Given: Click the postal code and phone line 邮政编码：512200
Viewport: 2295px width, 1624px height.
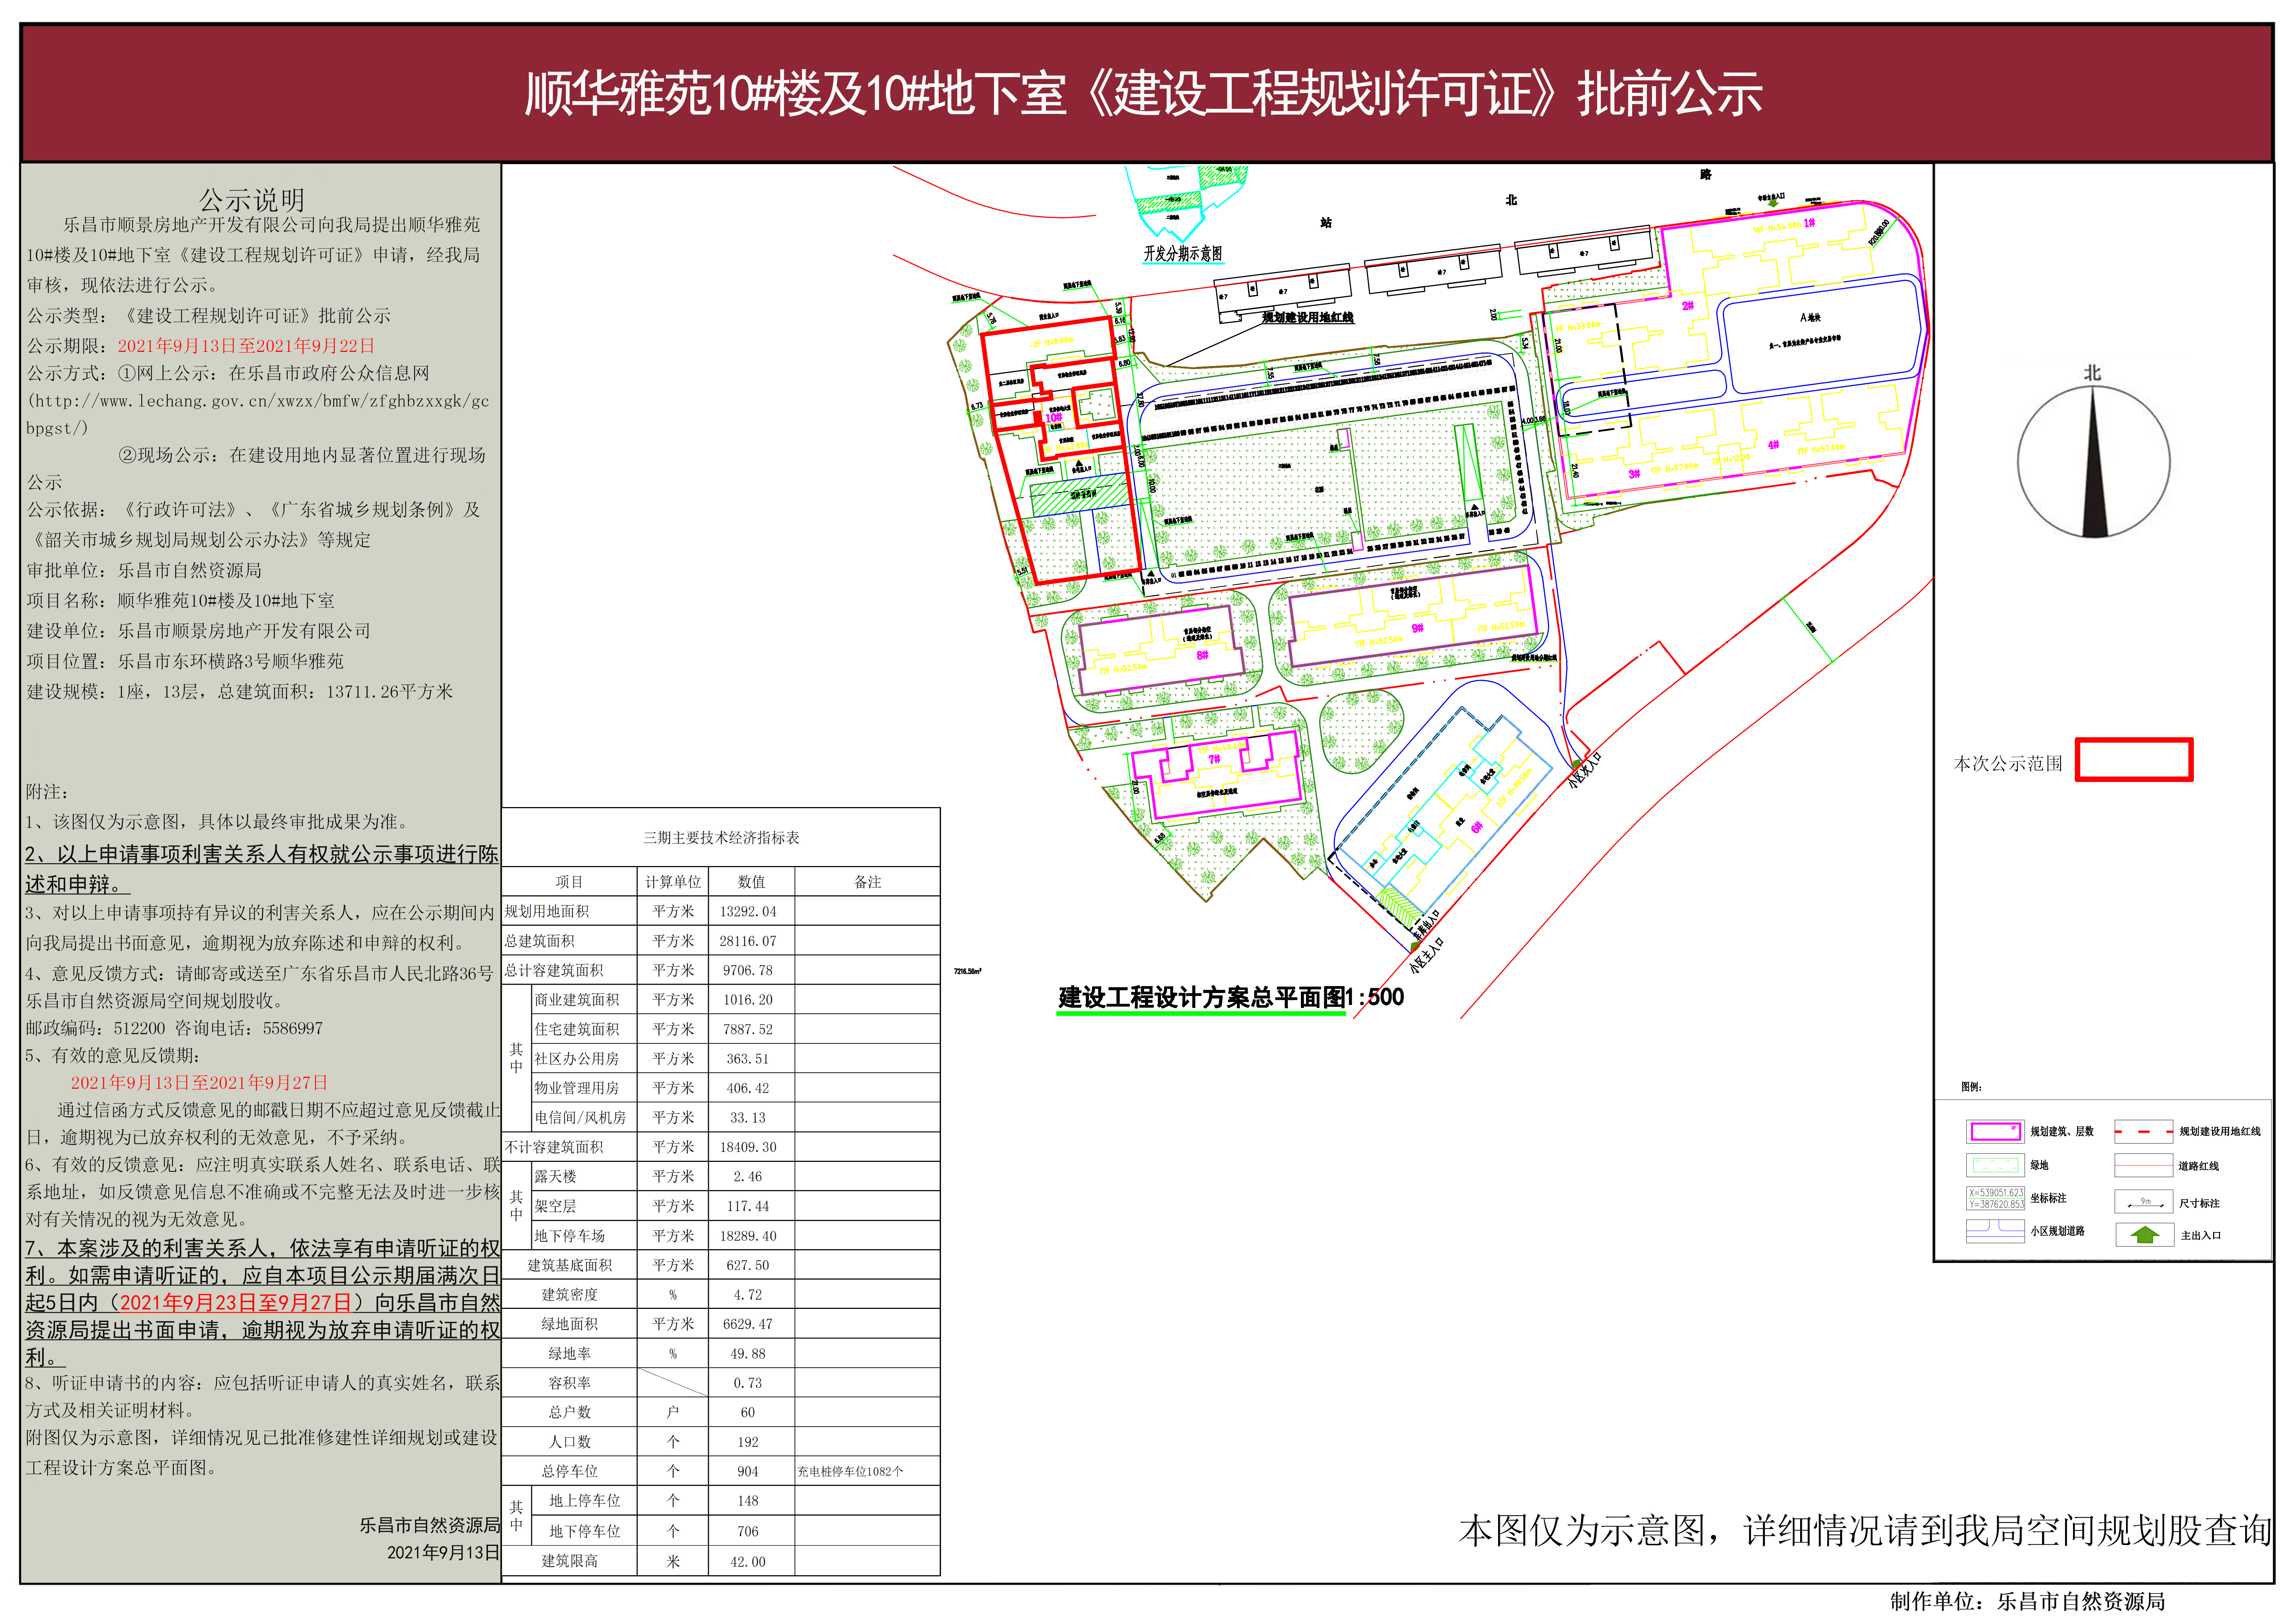Looking at the screenshot, I should pyautogui.click(x=174, y=1028).
